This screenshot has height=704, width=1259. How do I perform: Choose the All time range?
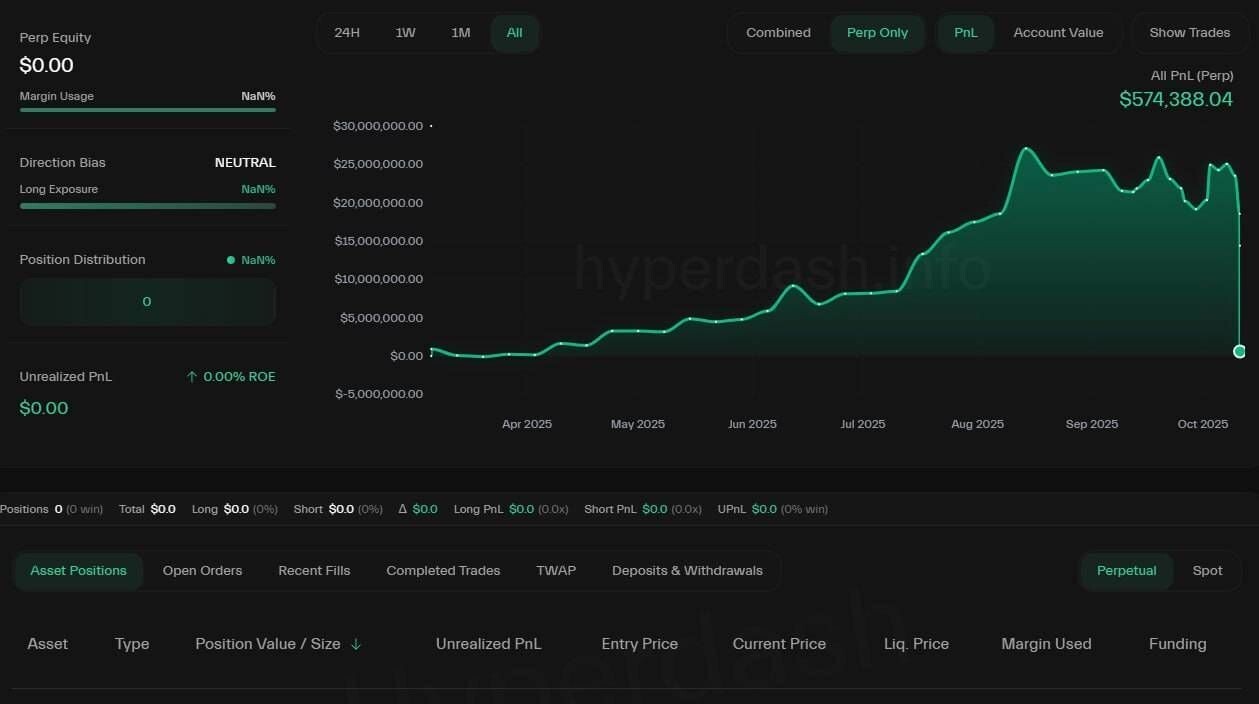[514, 33]
